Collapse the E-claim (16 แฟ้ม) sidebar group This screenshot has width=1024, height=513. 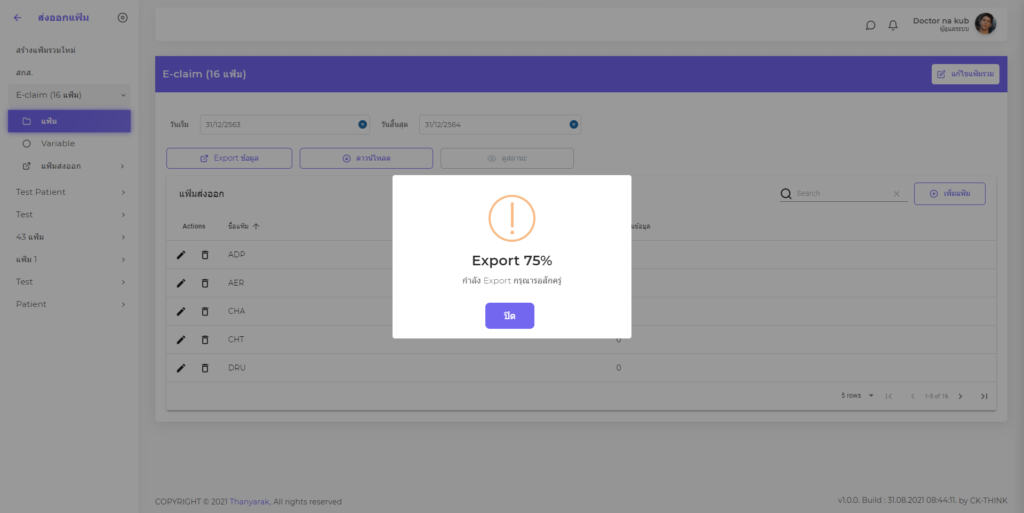pyautogui.click(x=123, y=95)
